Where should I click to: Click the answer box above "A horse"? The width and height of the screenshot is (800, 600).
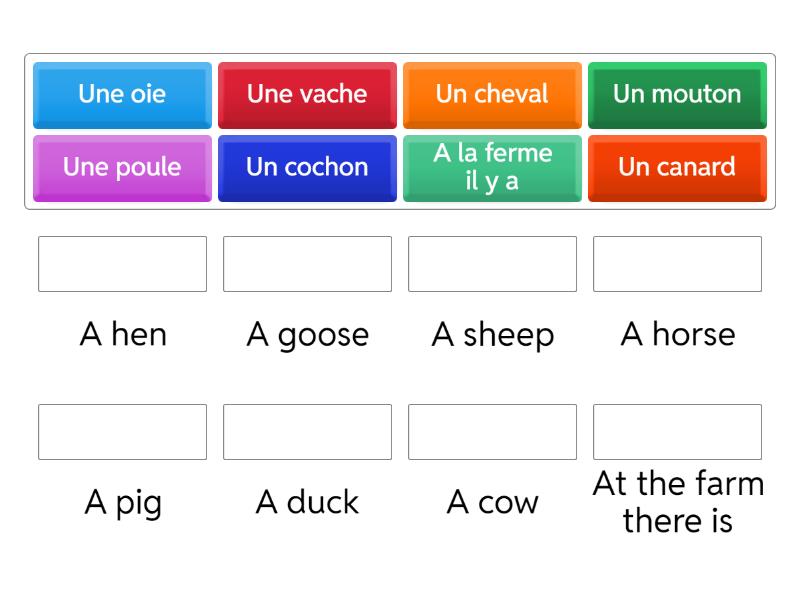(677, 264)
